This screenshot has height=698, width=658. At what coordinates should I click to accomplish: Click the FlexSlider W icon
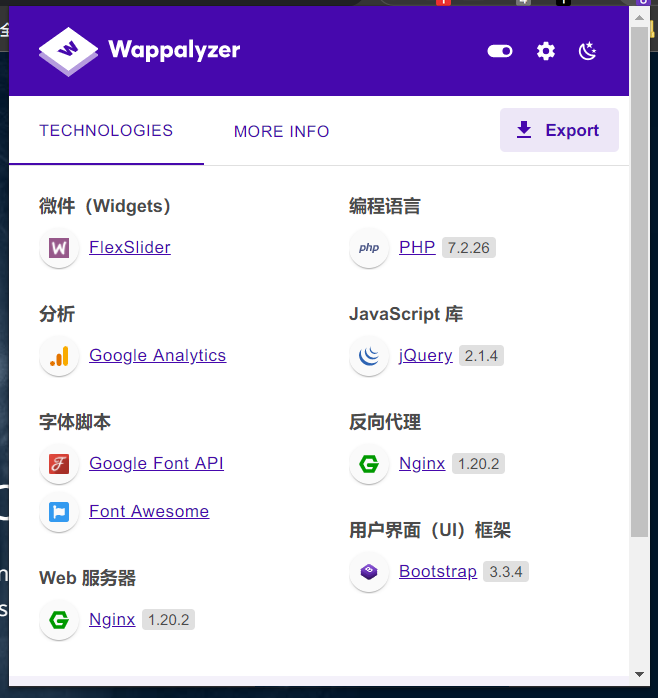tap(59, 248)
